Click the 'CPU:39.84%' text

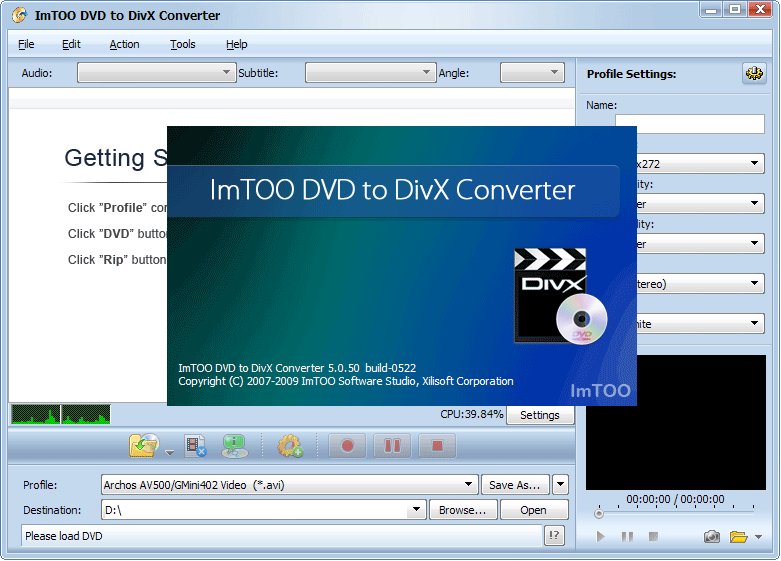pyautogui.click(x=472, y=414)
